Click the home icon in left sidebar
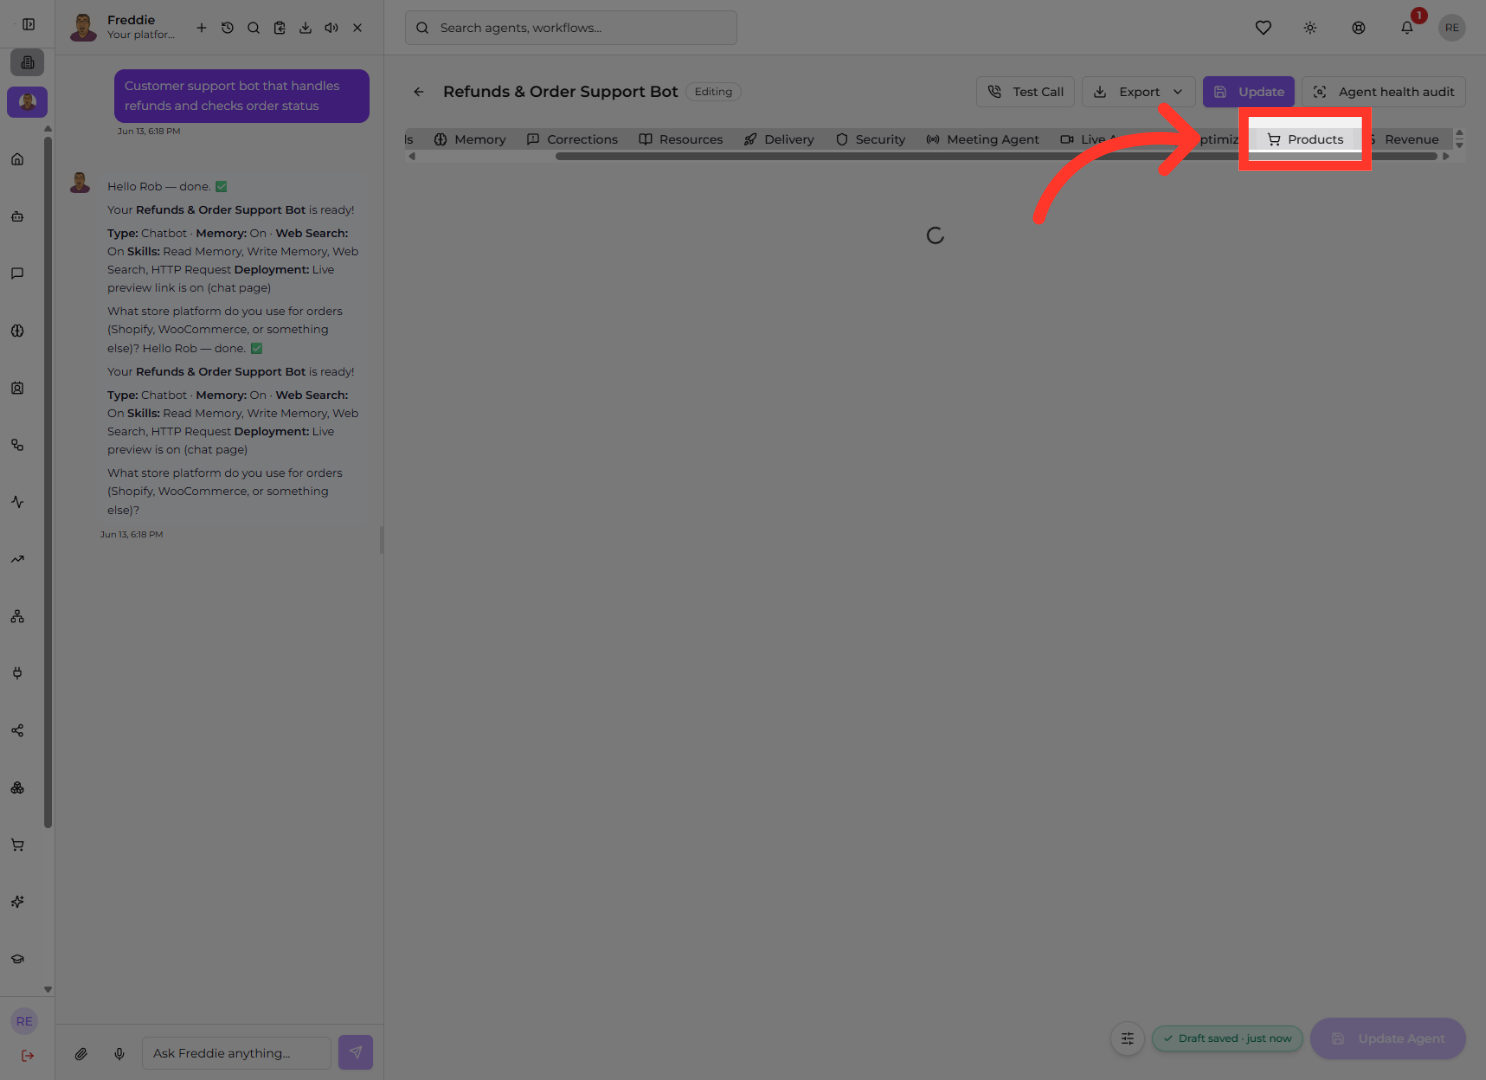This screenshot has width=1486, height=1080. tap(17, 159)
